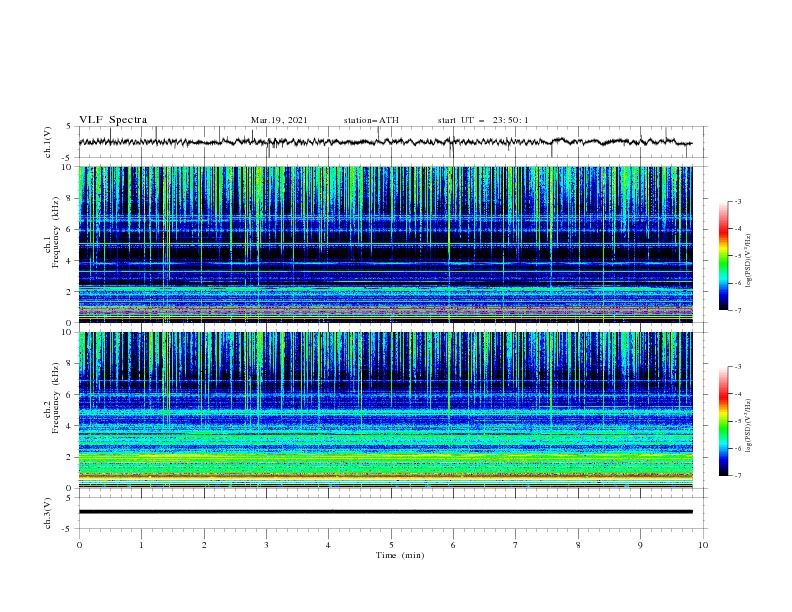The height and width of the screenshot is (612, 792).
Task: Click the "-3" tick on ch.1 colorbar
Action: click(738, 201)
